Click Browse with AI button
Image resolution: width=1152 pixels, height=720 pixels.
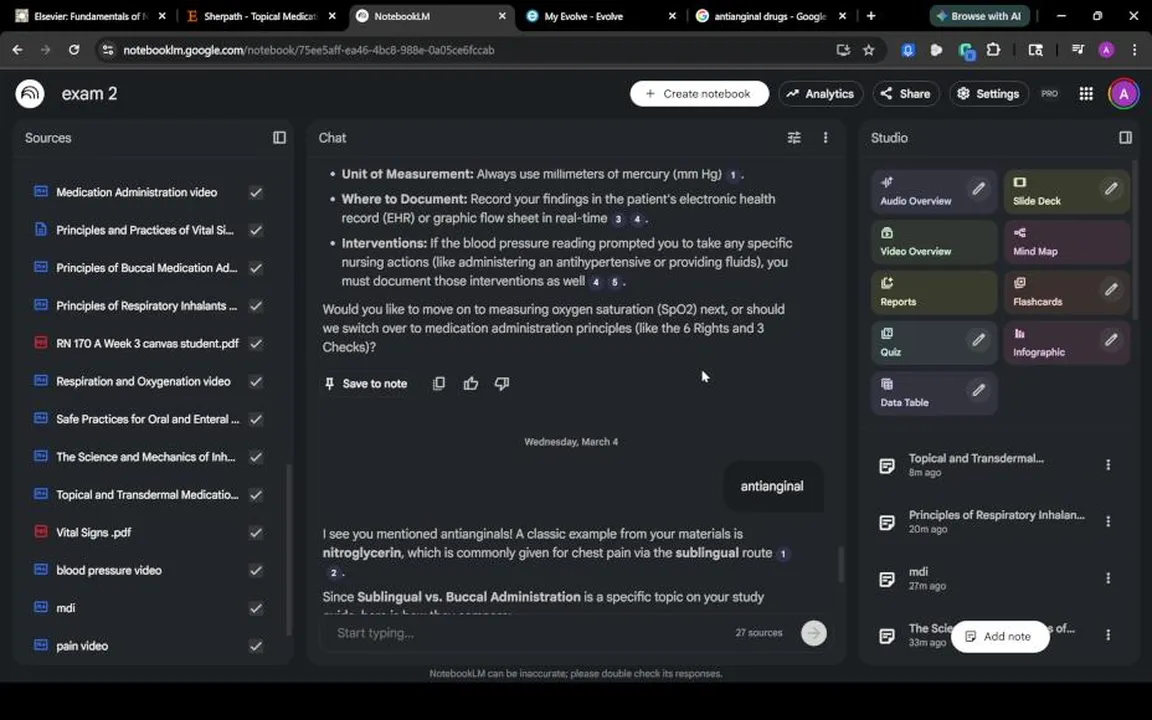click(x=979, y=15)
